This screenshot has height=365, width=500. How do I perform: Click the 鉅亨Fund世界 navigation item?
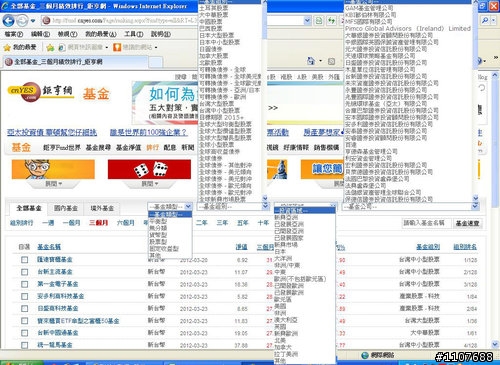click(62, 147)
